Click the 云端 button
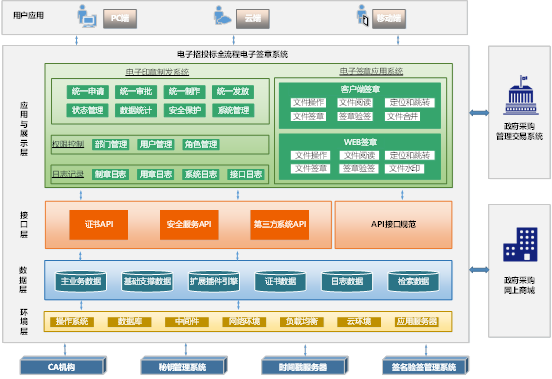Viewport: 552px width, 379px height. [253, 19]
